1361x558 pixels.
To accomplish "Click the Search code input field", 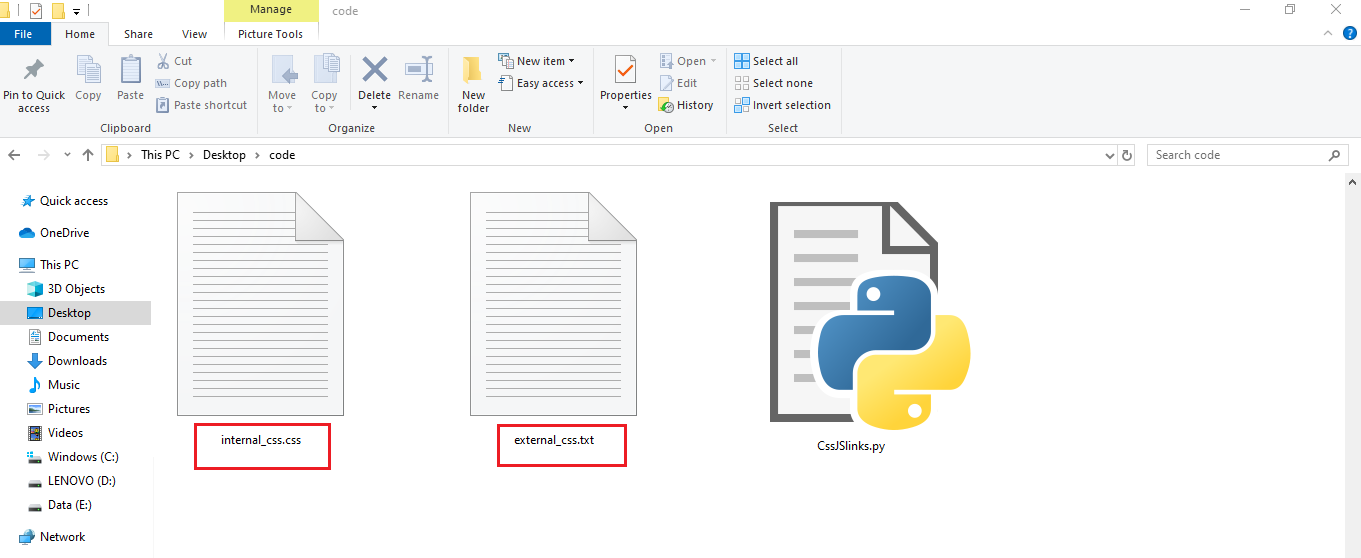I will click(1236, 155).
